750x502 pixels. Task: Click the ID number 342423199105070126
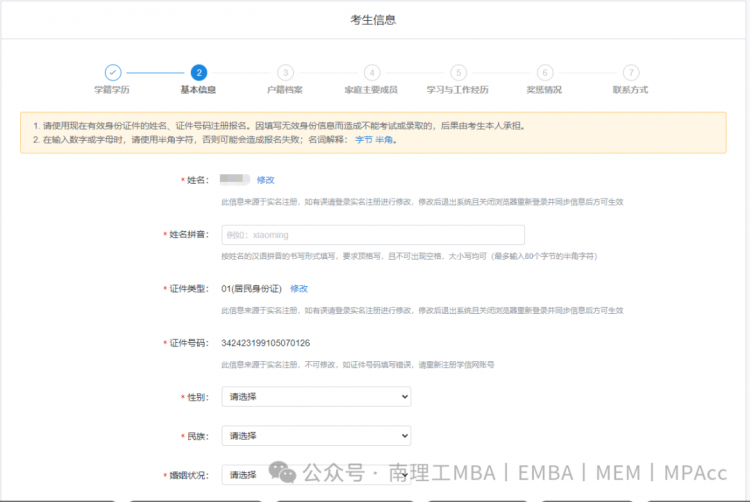[265, 343]
